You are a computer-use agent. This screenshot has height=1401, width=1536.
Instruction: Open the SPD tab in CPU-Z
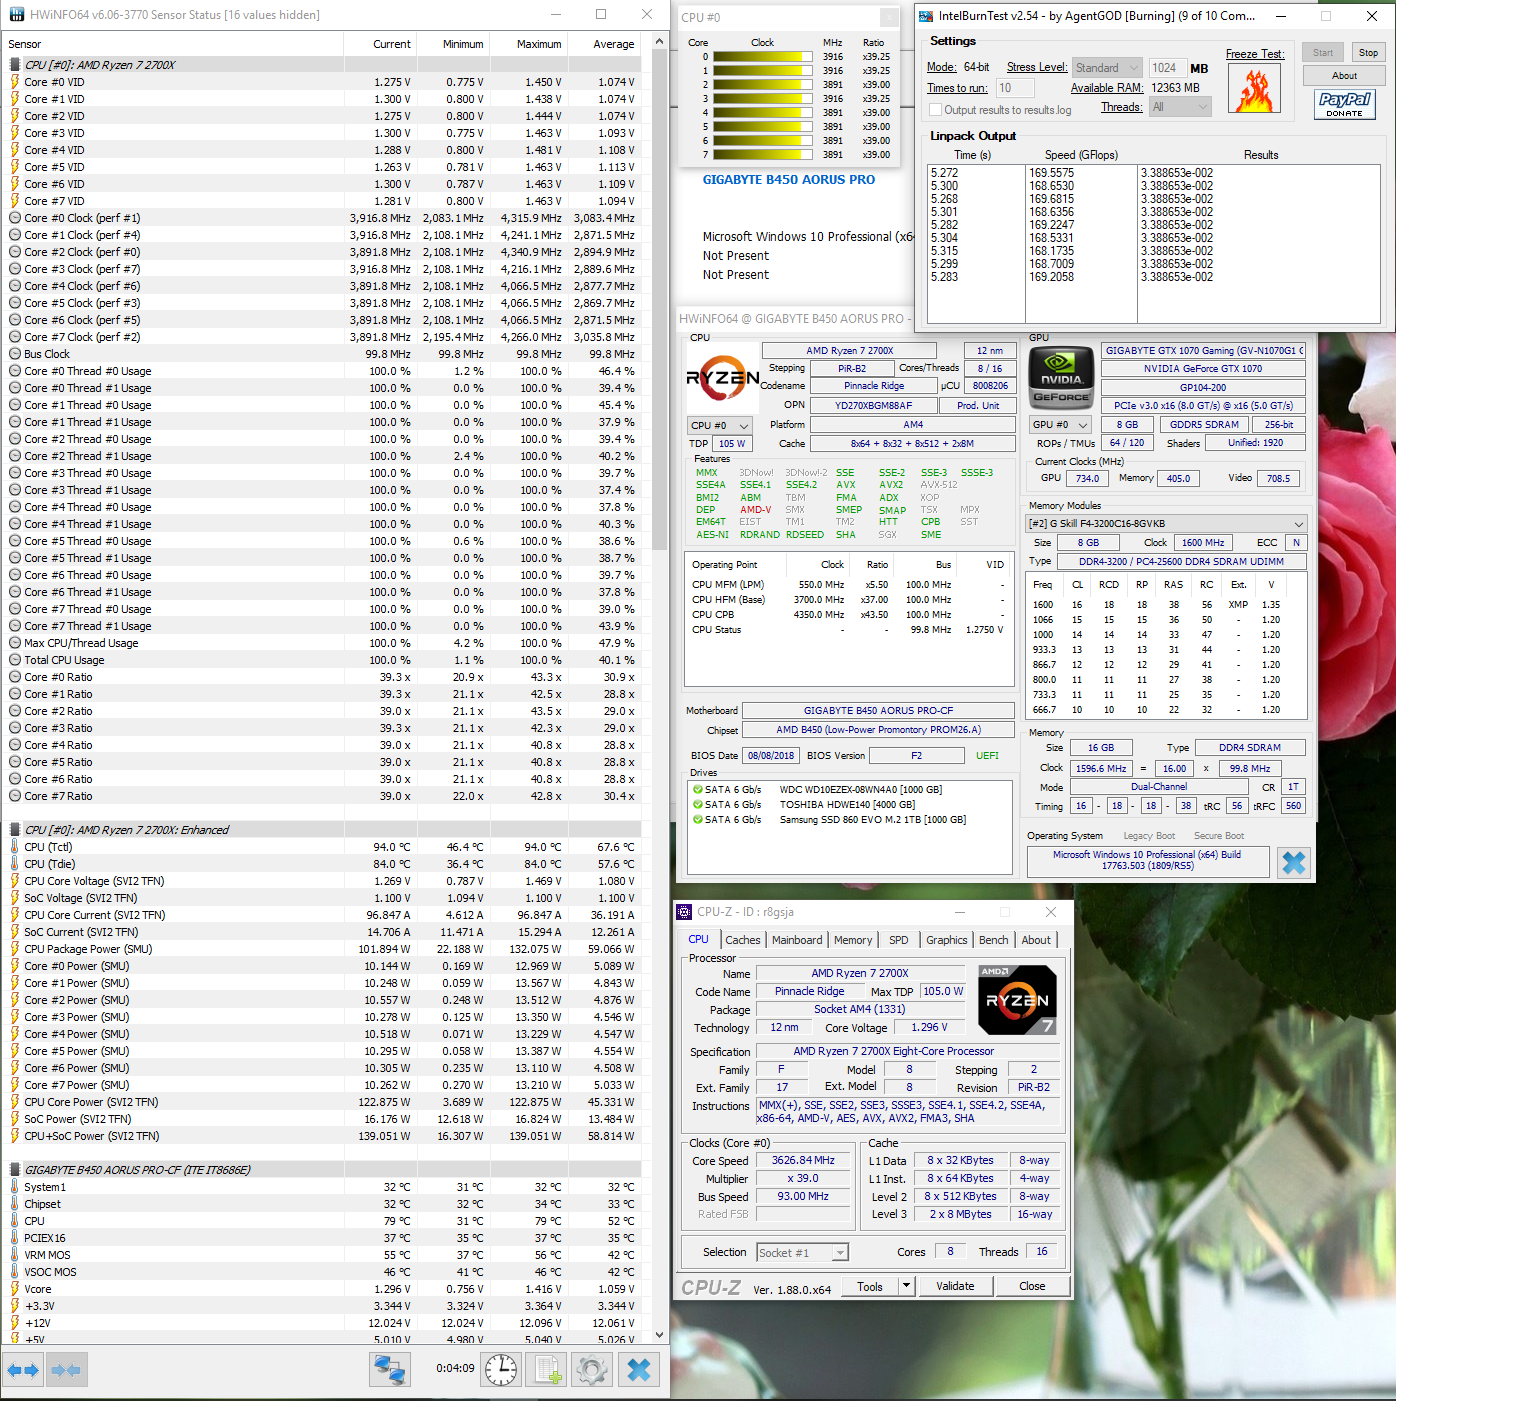coord(899,940)
